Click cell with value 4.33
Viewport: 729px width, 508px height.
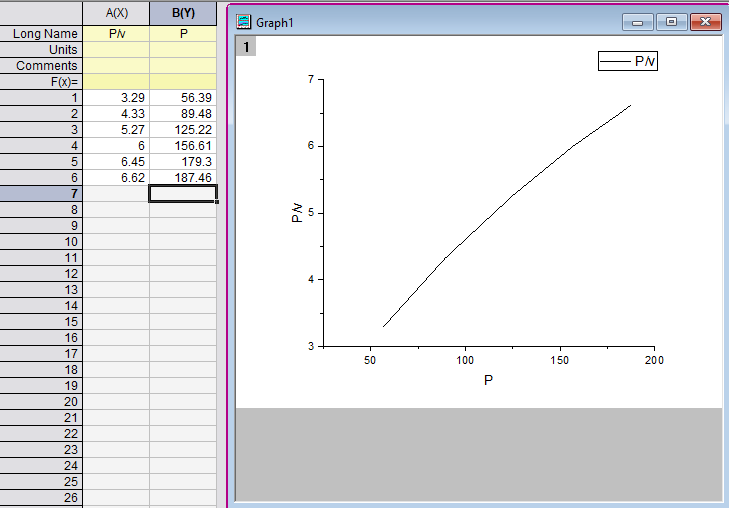pos(116,114)
